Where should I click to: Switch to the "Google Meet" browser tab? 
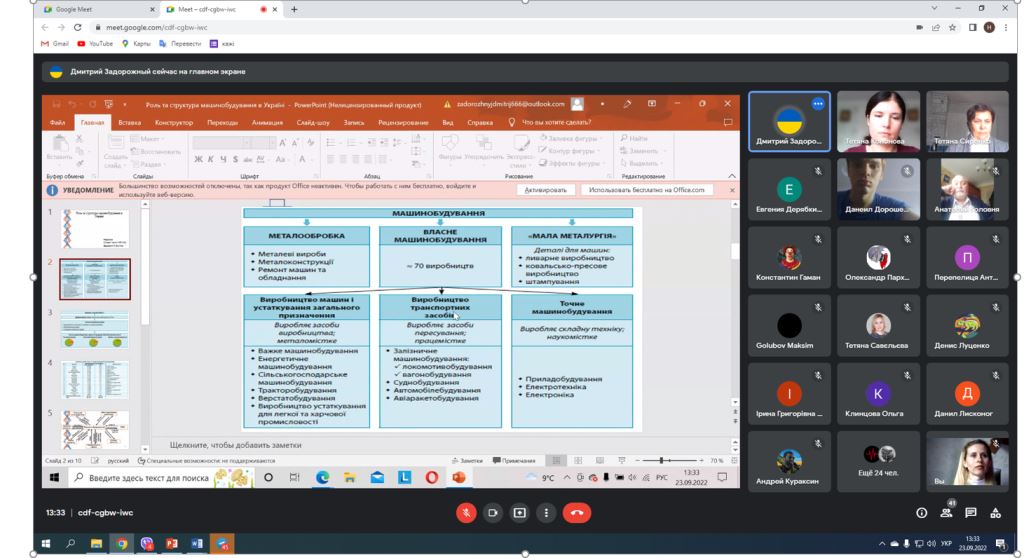pos(98,9)
